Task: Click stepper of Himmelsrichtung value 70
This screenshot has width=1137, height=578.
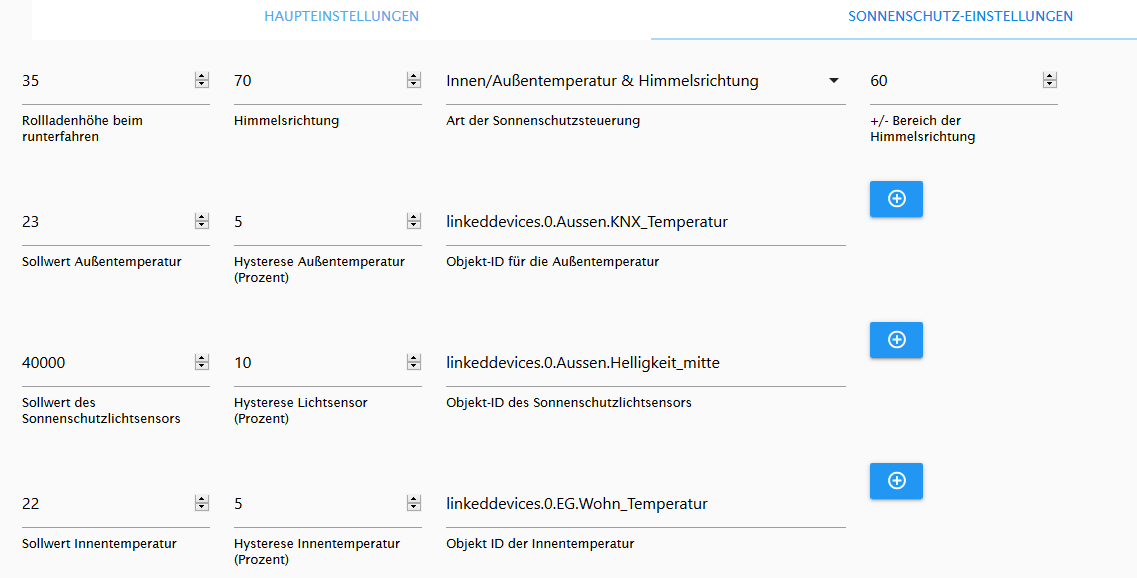Action: pos(413,80)
